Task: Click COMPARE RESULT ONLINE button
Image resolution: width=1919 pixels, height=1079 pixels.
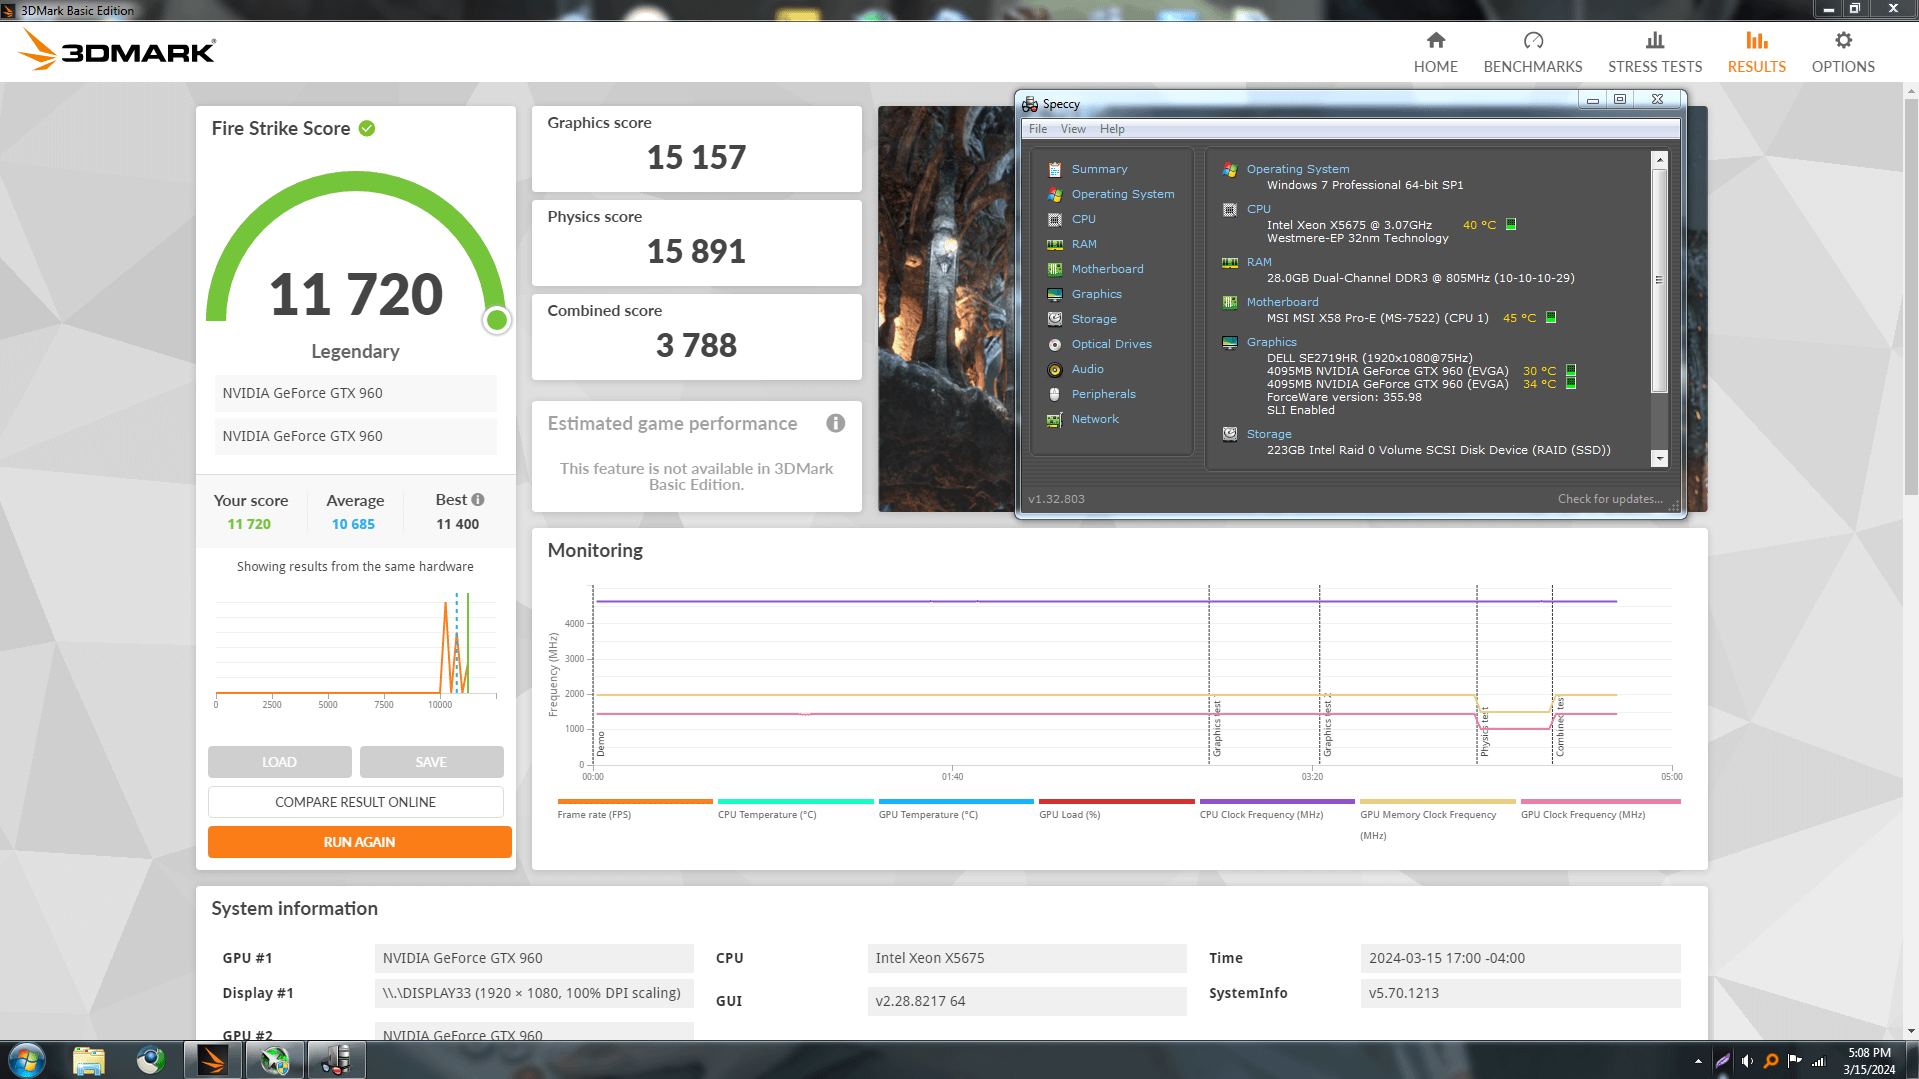Action: tap(355, 802)
